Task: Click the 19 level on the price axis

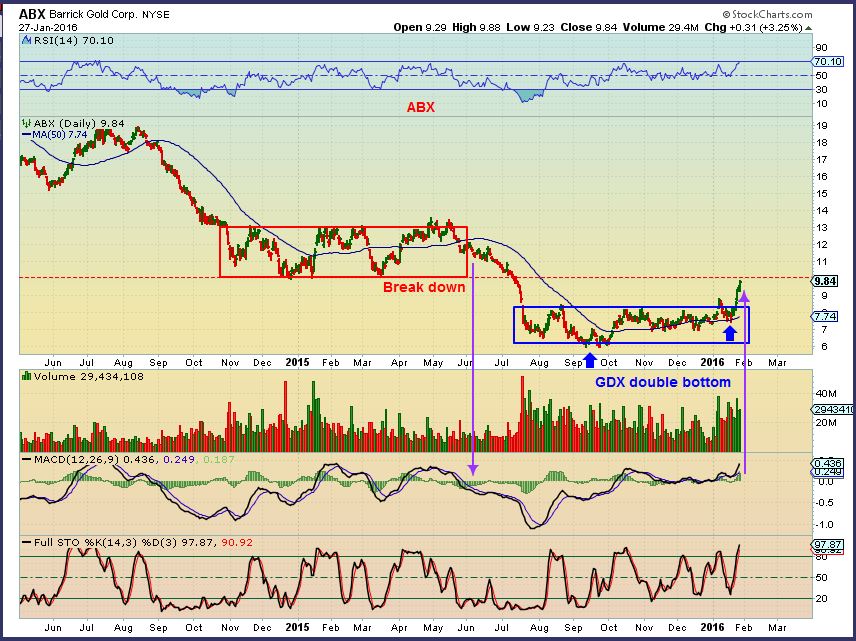Action: (821, 126)
